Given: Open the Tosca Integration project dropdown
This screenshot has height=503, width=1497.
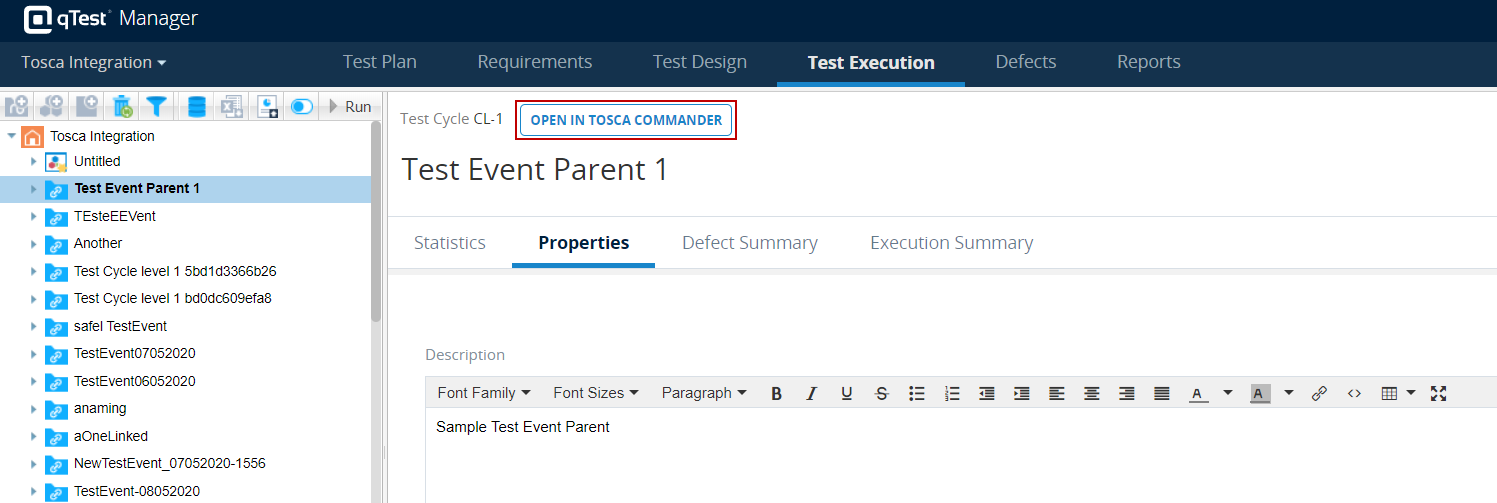Looking at the screenshot, I should tap(94, 62).
